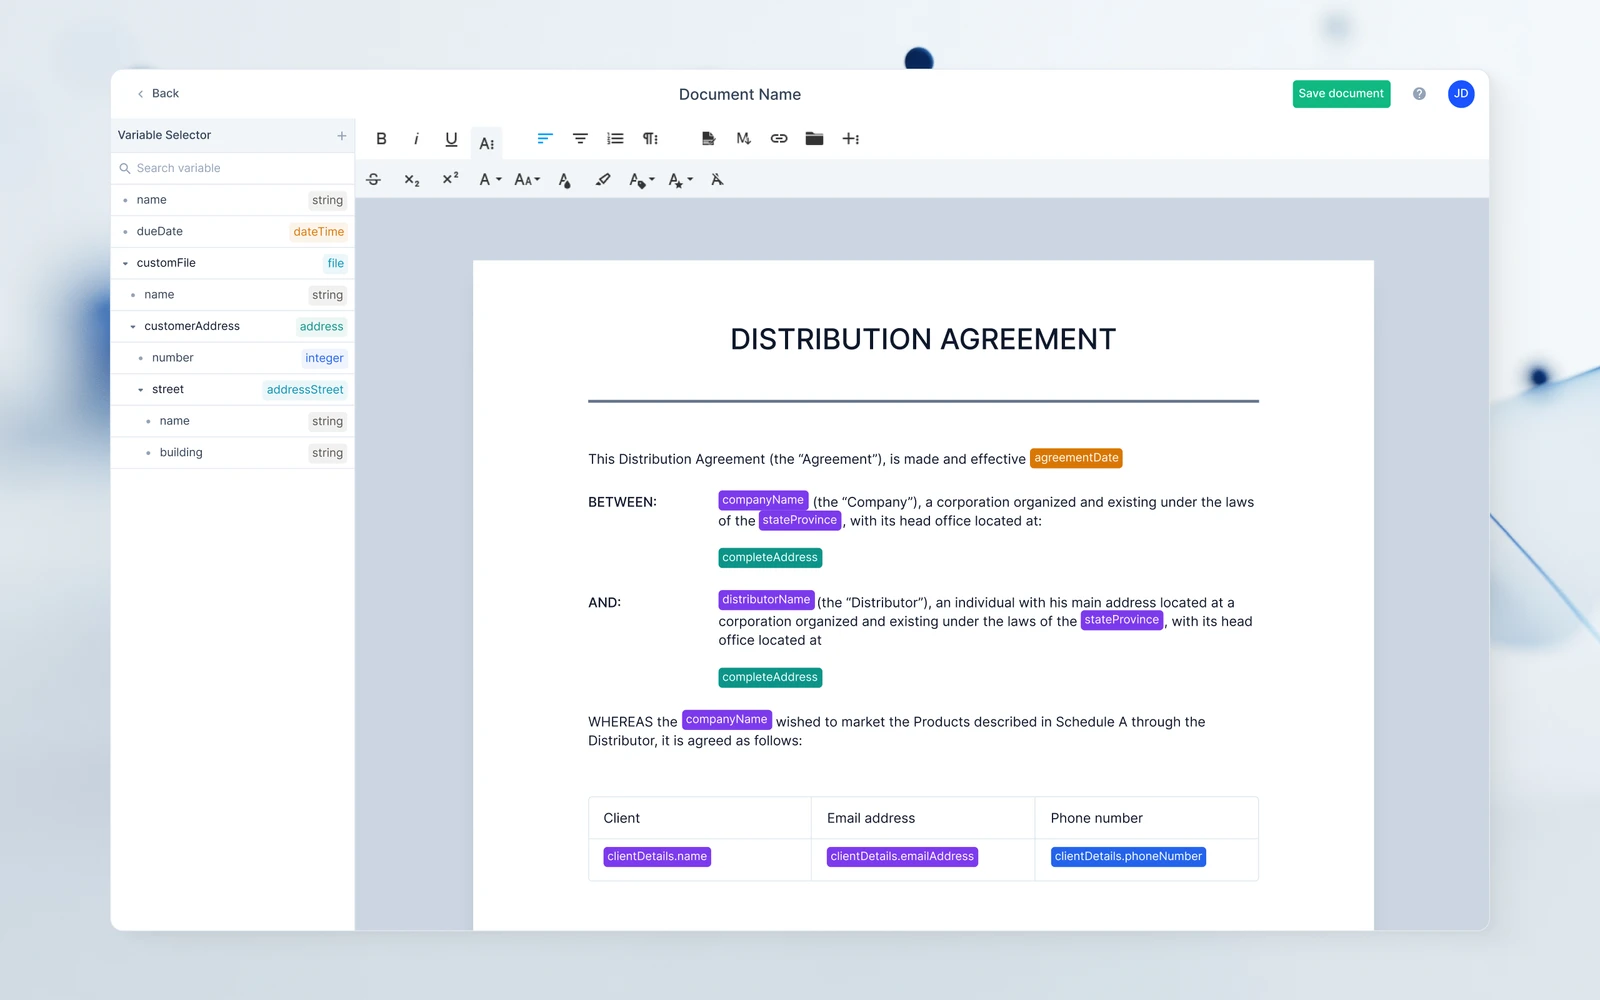Open the JD user avatar menu
Viewport: 1600px width, 1000px height.
tap(1461, 94)
